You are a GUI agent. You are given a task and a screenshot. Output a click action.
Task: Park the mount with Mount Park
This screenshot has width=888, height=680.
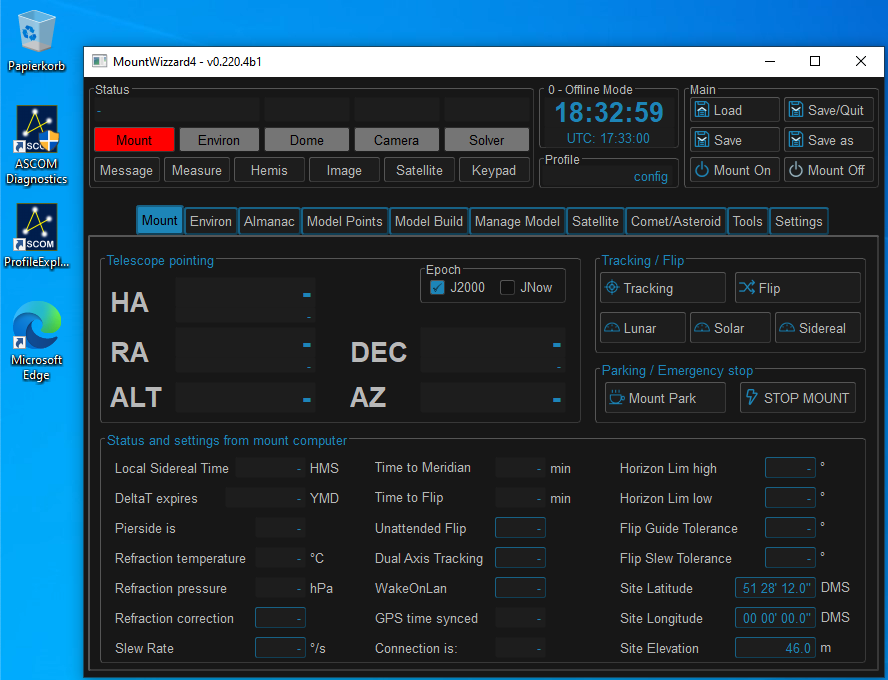point(665,397)
